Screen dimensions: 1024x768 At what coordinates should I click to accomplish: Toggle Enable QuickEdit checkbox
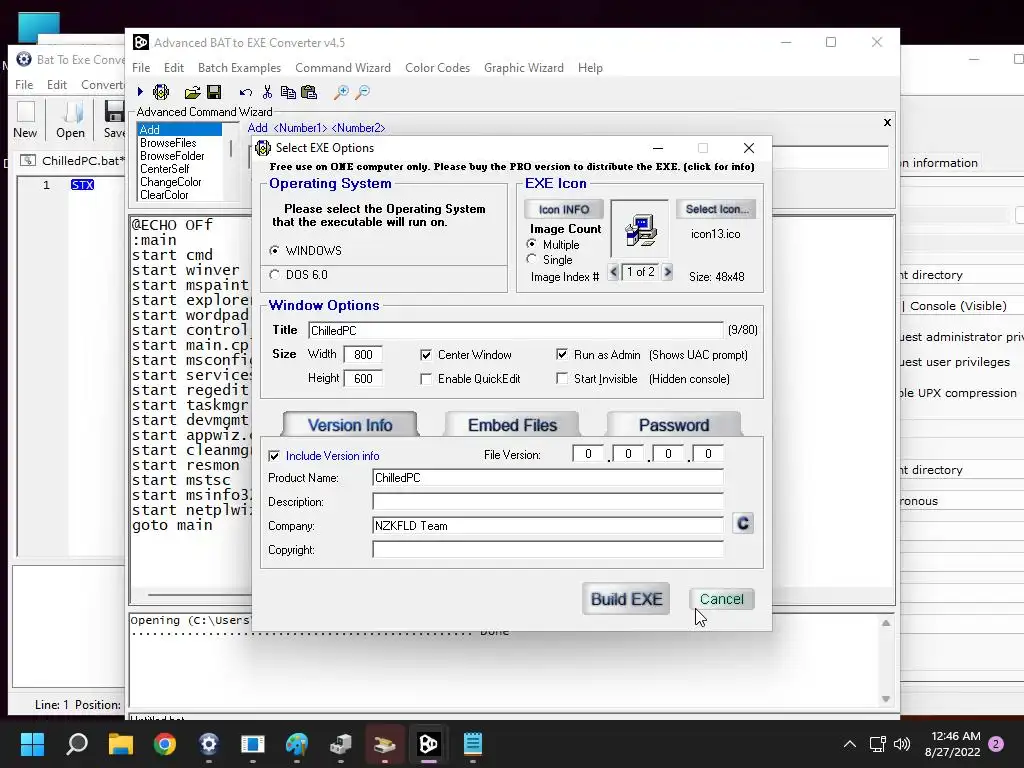click(426, 379)
